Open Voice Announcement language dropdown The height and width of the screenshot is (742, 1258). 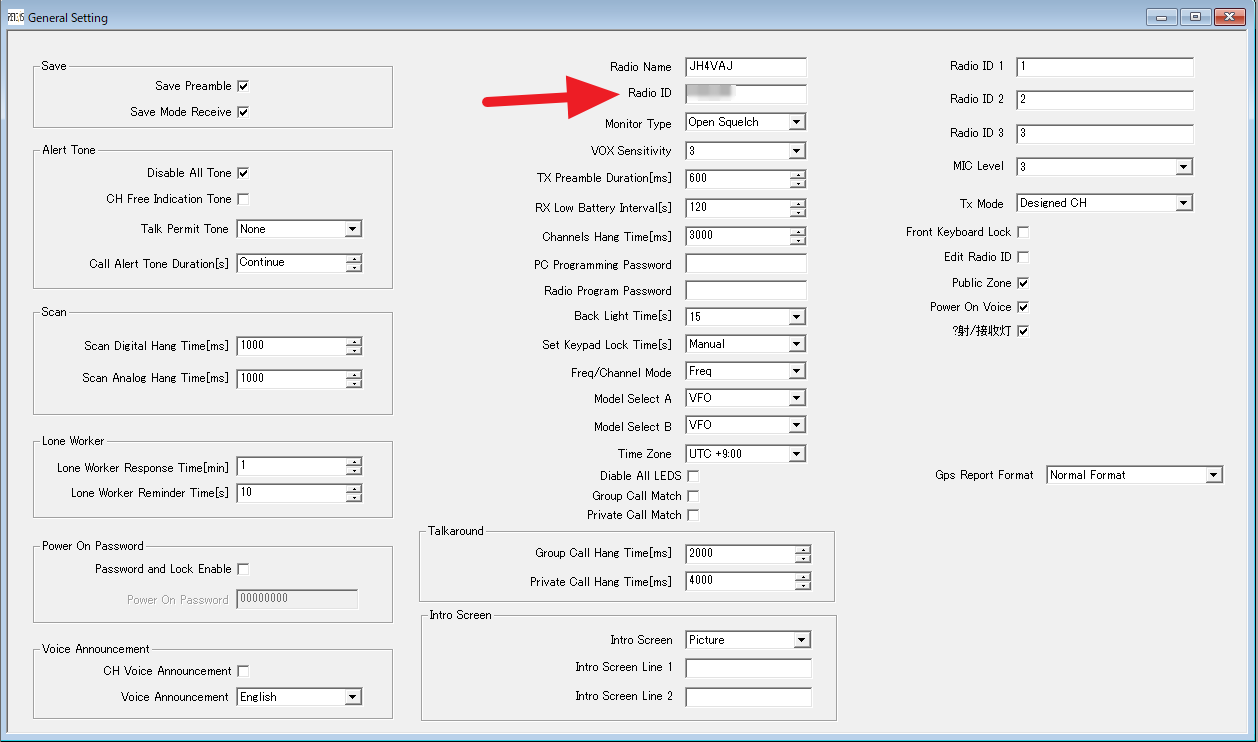(352, 697)
